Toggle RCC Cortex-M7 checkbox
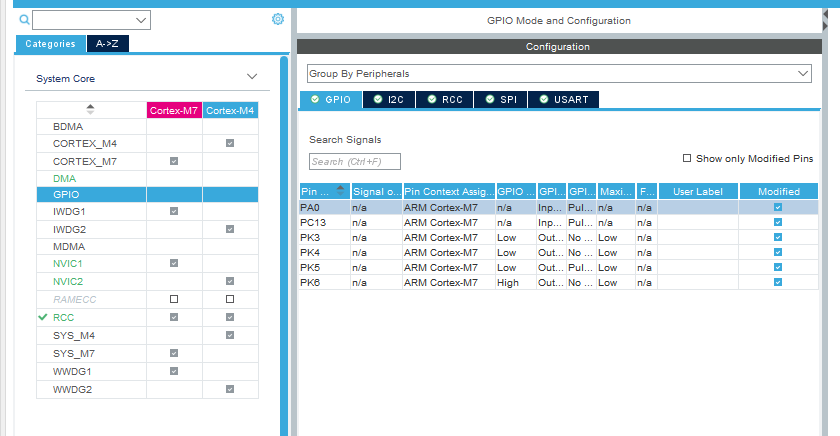 tap(174, 317)
